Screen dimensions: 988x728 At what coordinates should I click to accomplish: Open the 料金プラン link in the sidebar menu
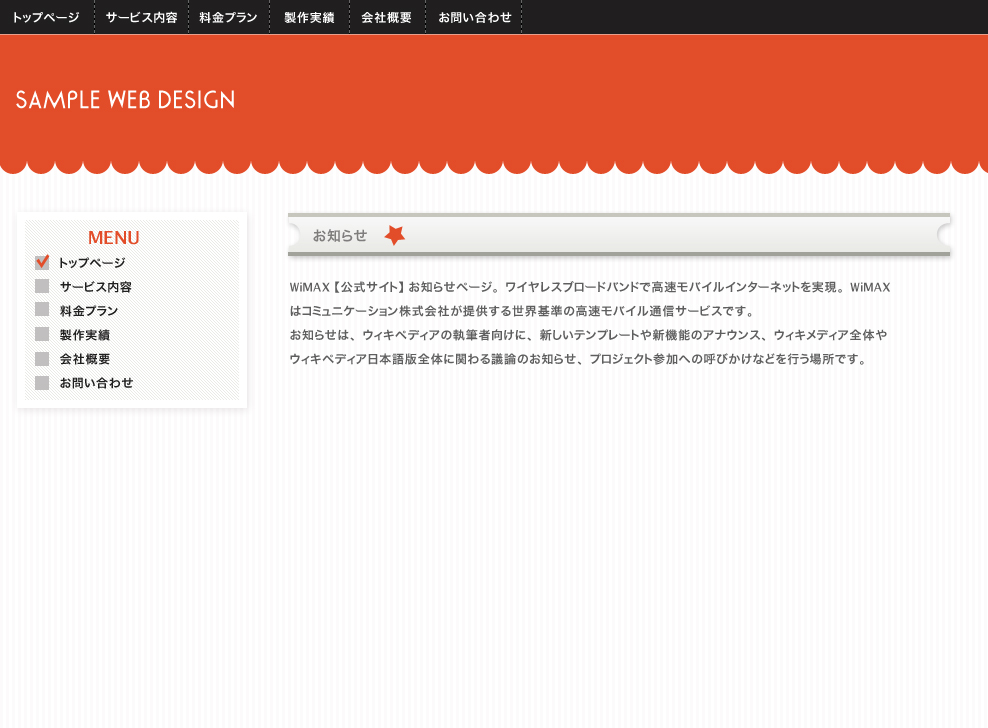tap(89, 311)
